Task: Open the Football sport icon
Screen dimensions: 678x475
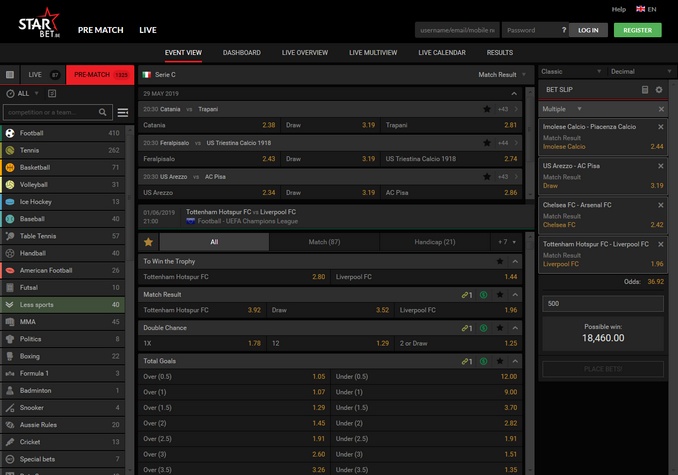Action: (10, 133)
